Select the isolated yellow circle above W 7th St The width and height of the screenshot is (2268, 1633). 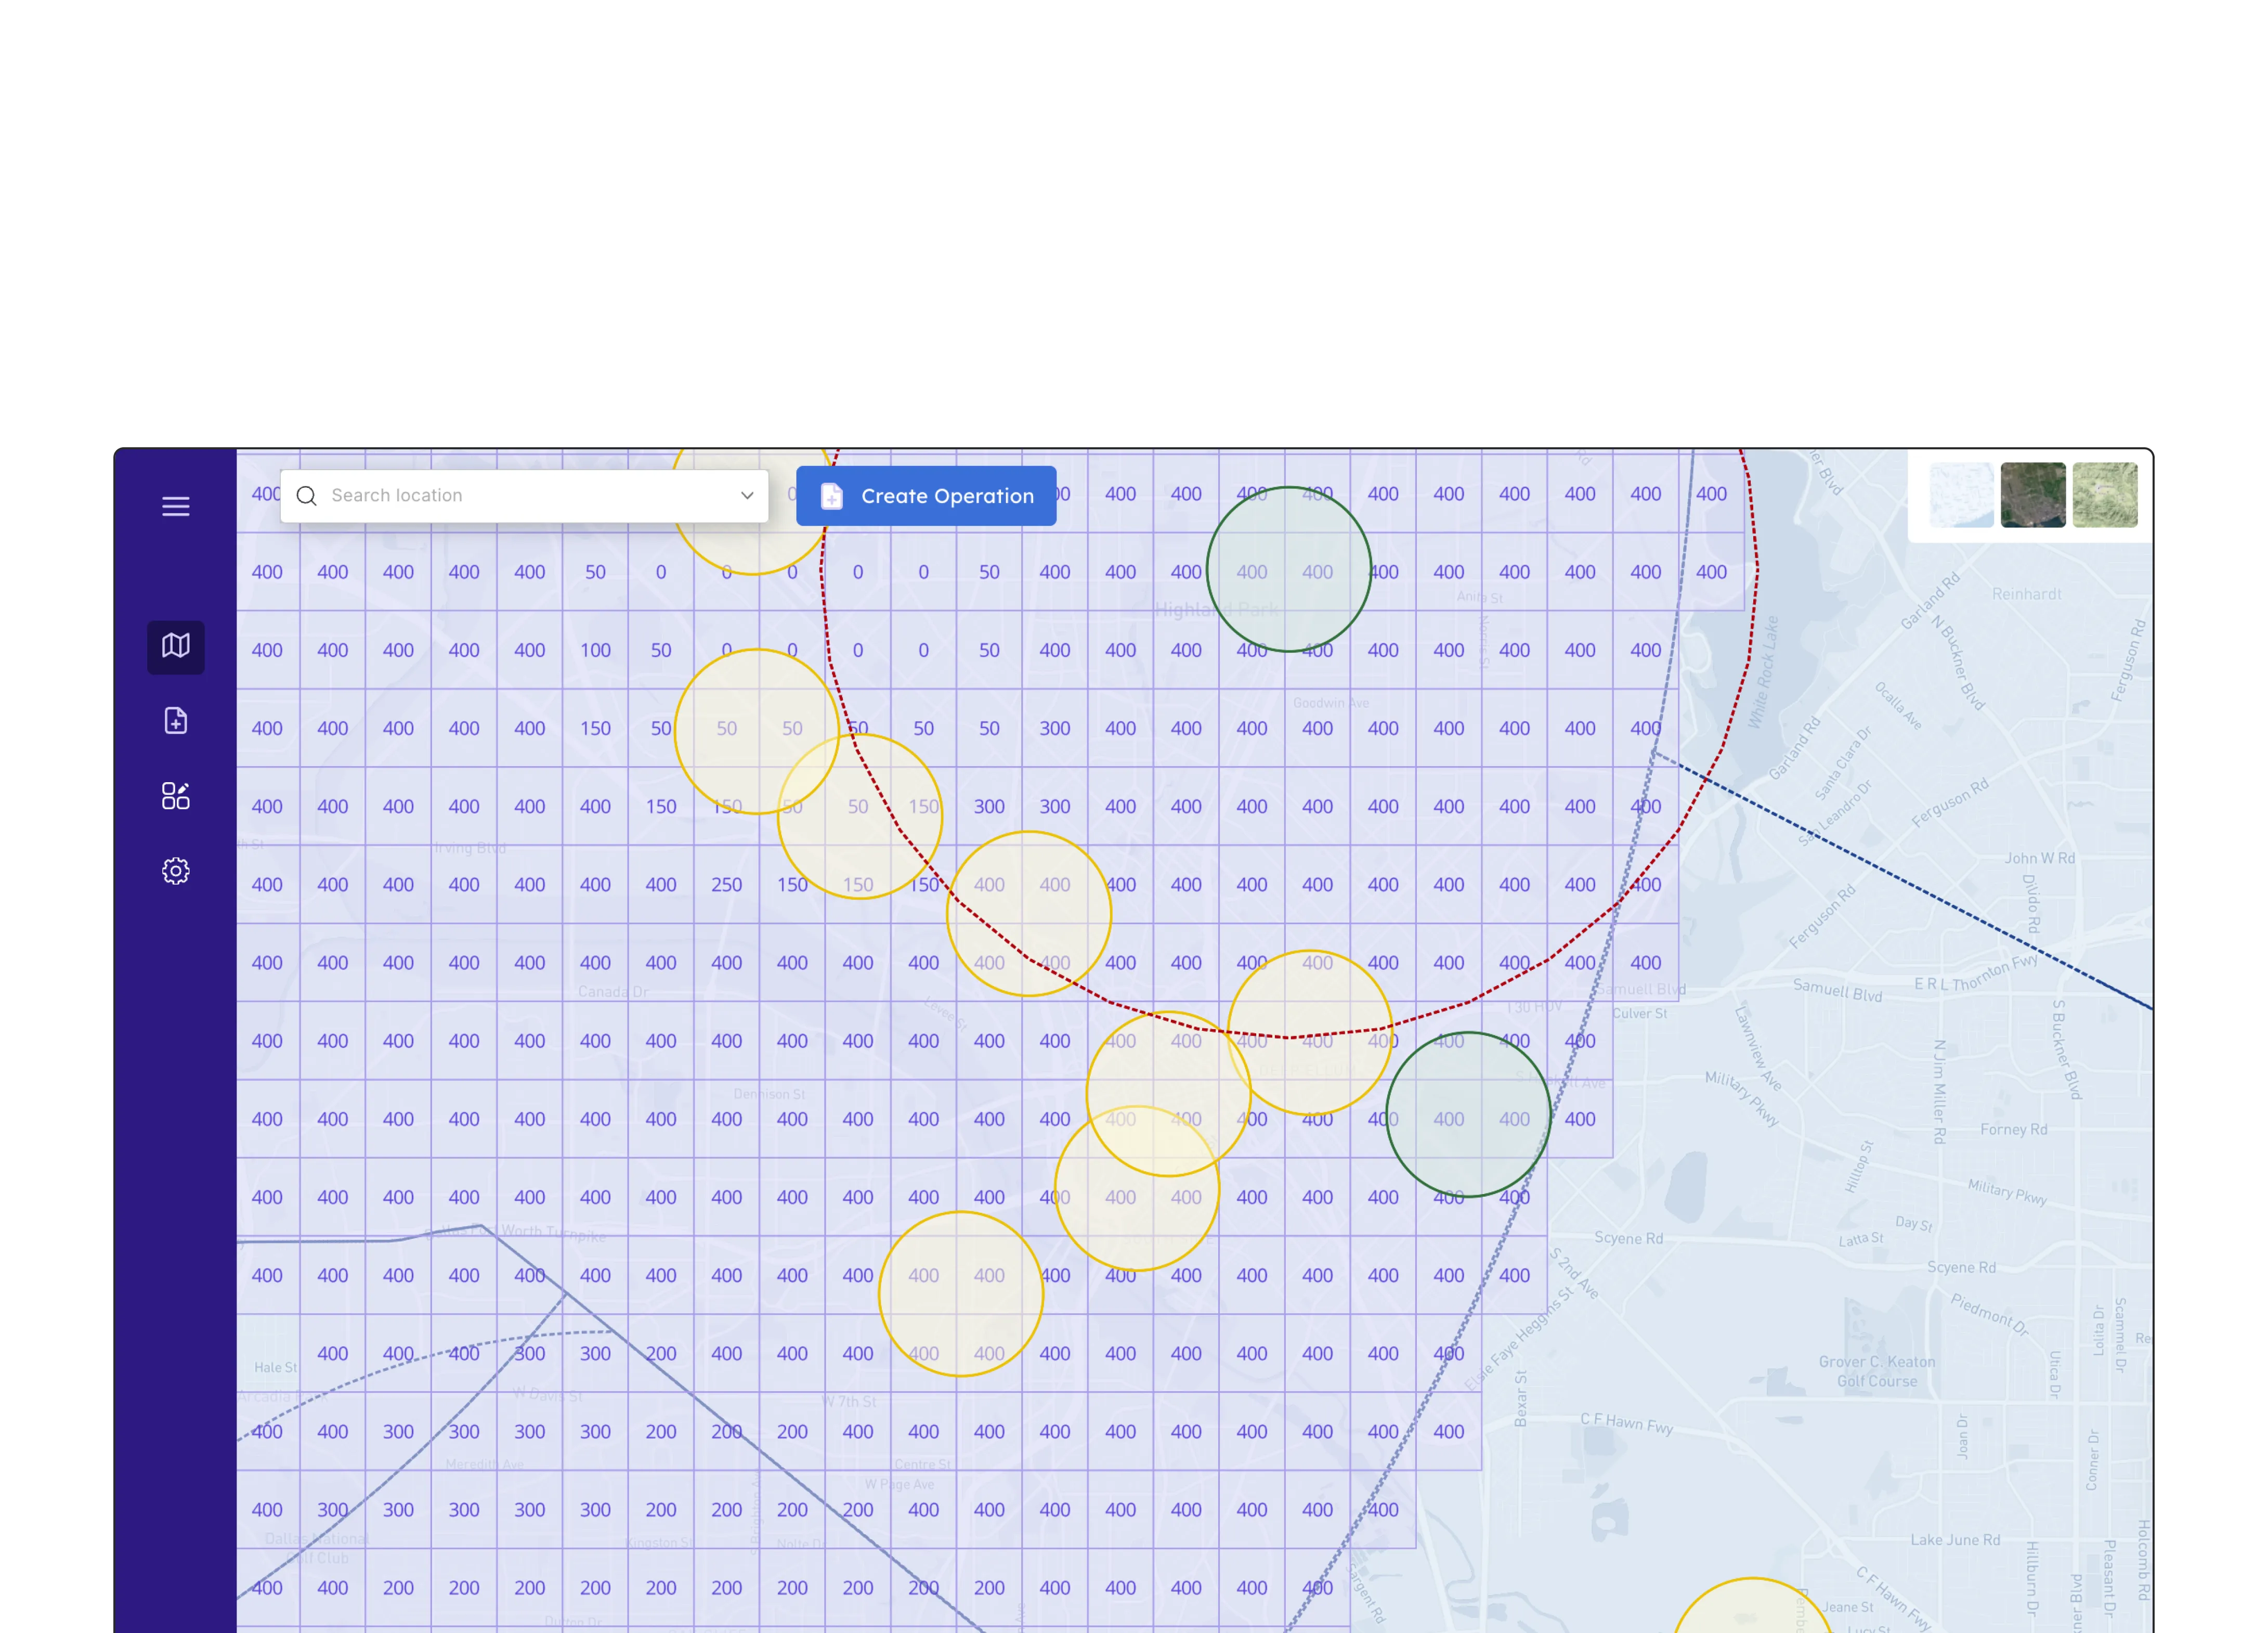click(960, 1294)
